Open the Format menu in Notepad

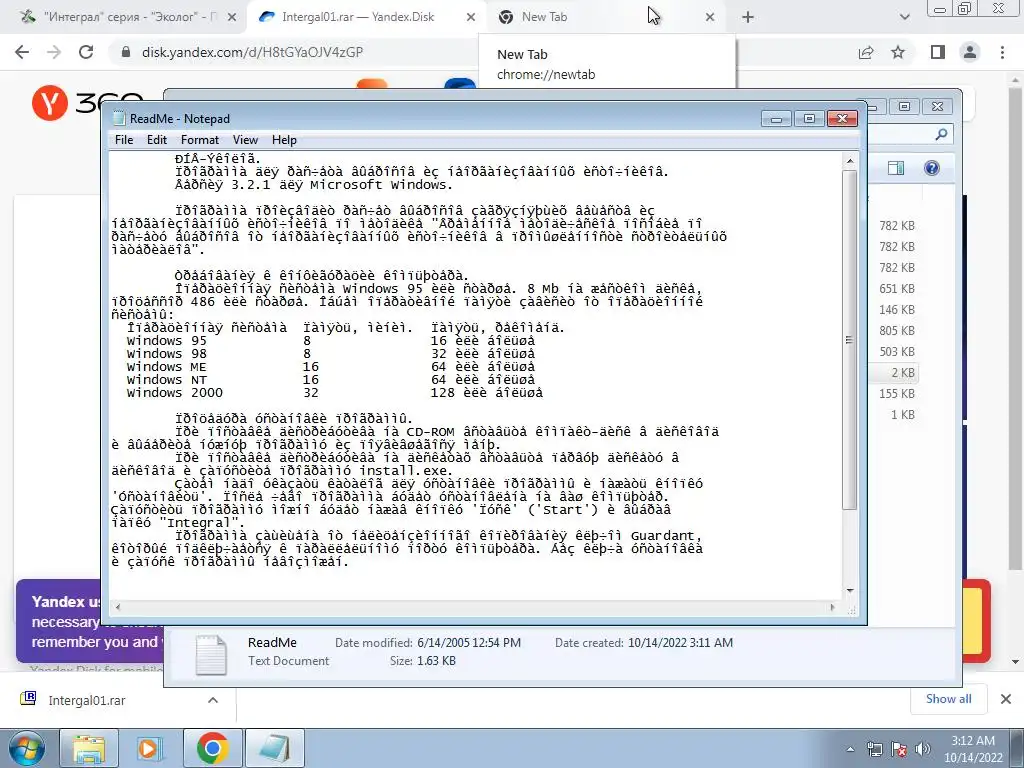tap(199, 140)
